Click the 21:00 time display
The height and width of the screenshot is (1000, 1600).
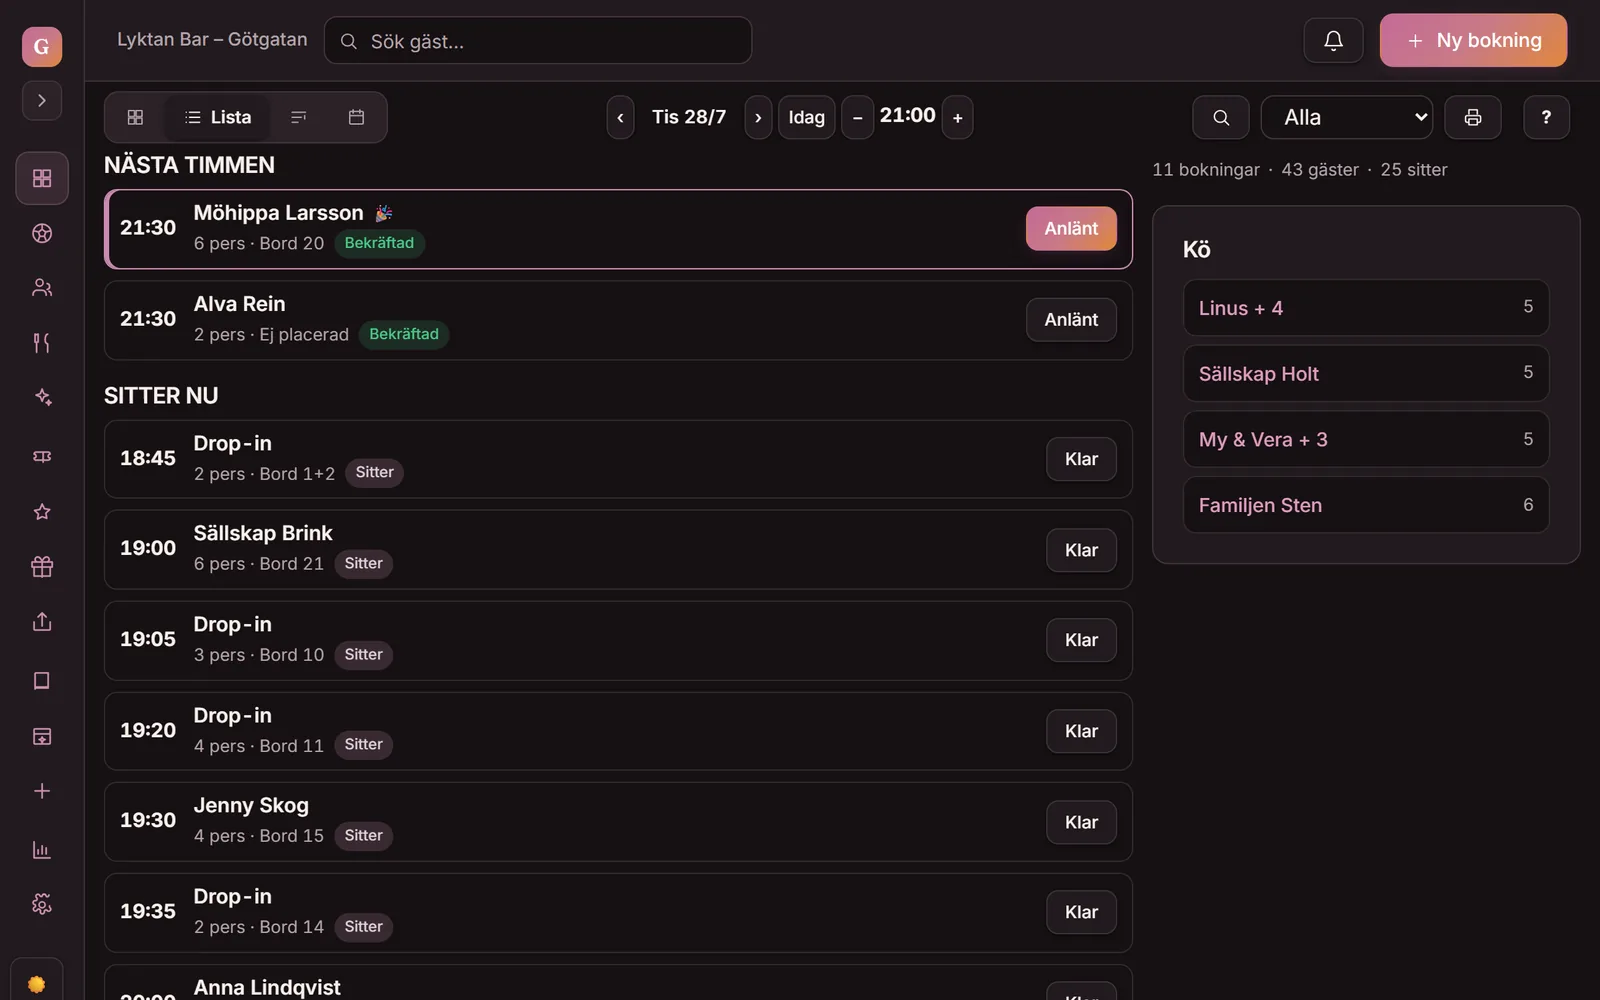[x=907, y=116]
